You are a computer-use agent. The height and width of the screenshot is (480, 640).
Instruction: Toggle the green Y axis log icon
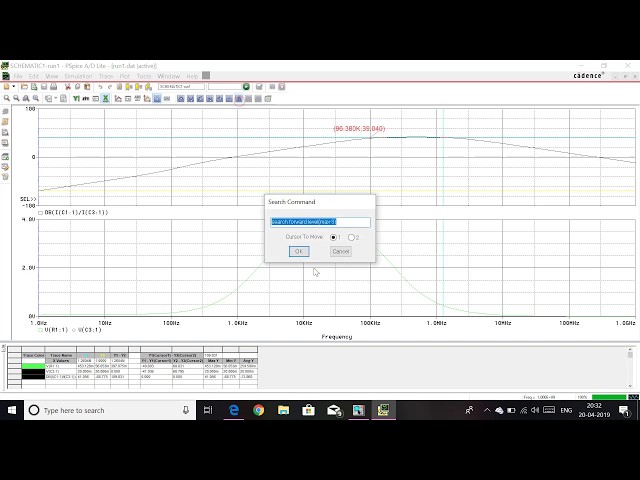coord(76,98)
